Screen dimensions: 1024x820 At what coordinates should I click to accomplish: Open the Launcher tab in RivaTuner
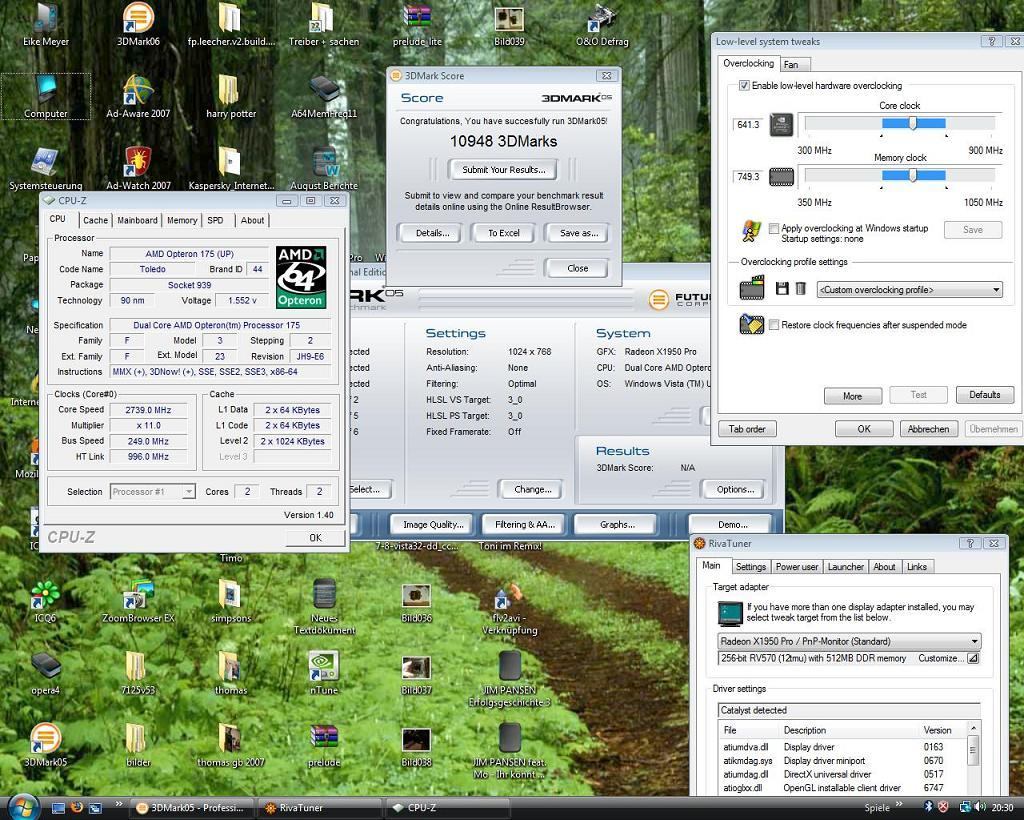point(846,567)
